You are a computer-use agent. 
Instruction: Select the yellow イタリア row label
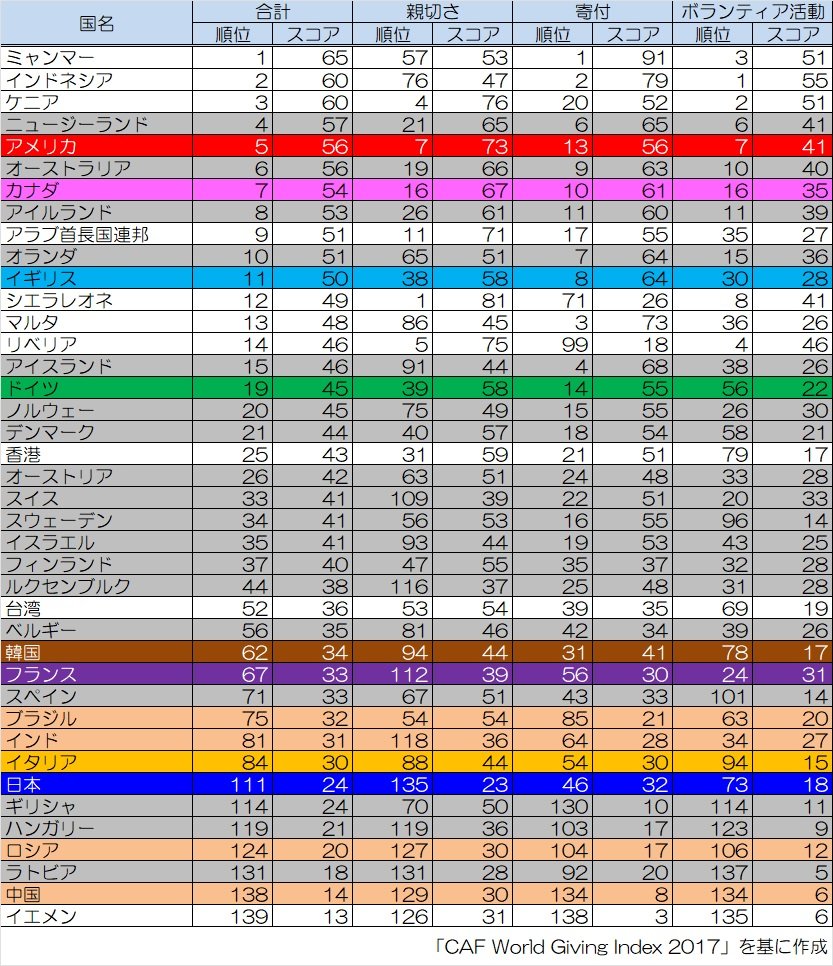point(96,763)
